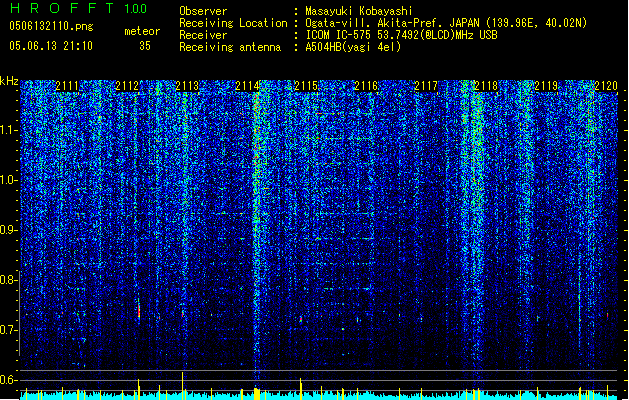Click the 0.6 kHz axis tick label
Viewport: 629px width, 400px height.
pyautogui.click(x=9, y=380)
